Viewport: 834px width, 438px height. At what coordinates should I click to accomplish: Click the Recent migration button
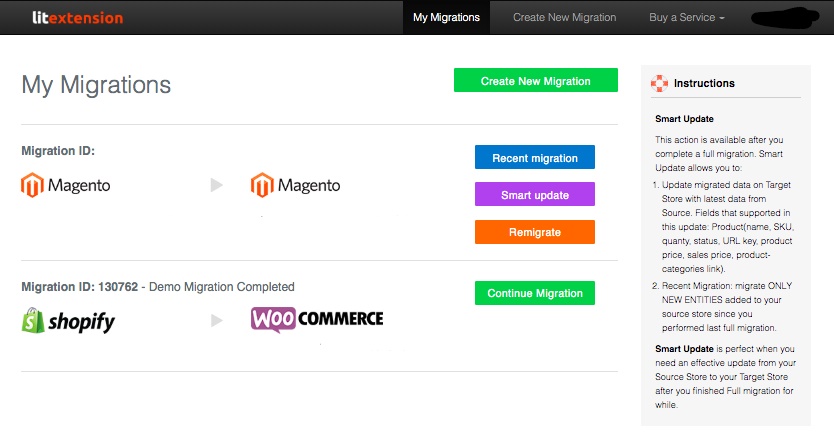pos(535,158)
